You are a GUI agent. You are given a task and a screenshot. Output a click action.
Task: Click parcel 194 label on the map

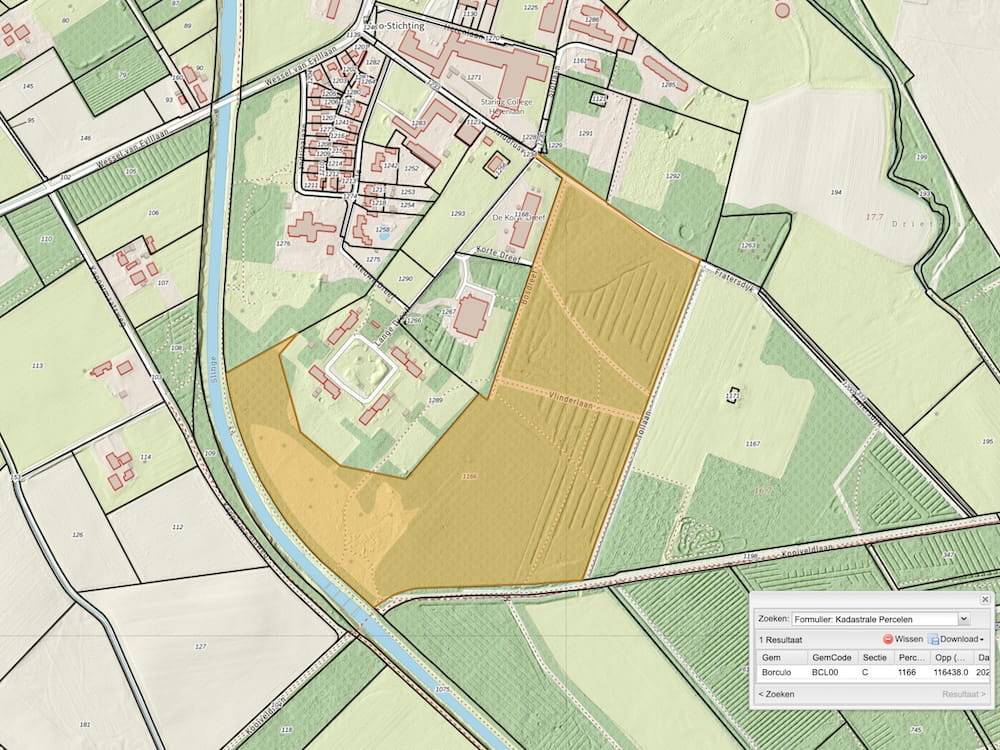[836, 192]
